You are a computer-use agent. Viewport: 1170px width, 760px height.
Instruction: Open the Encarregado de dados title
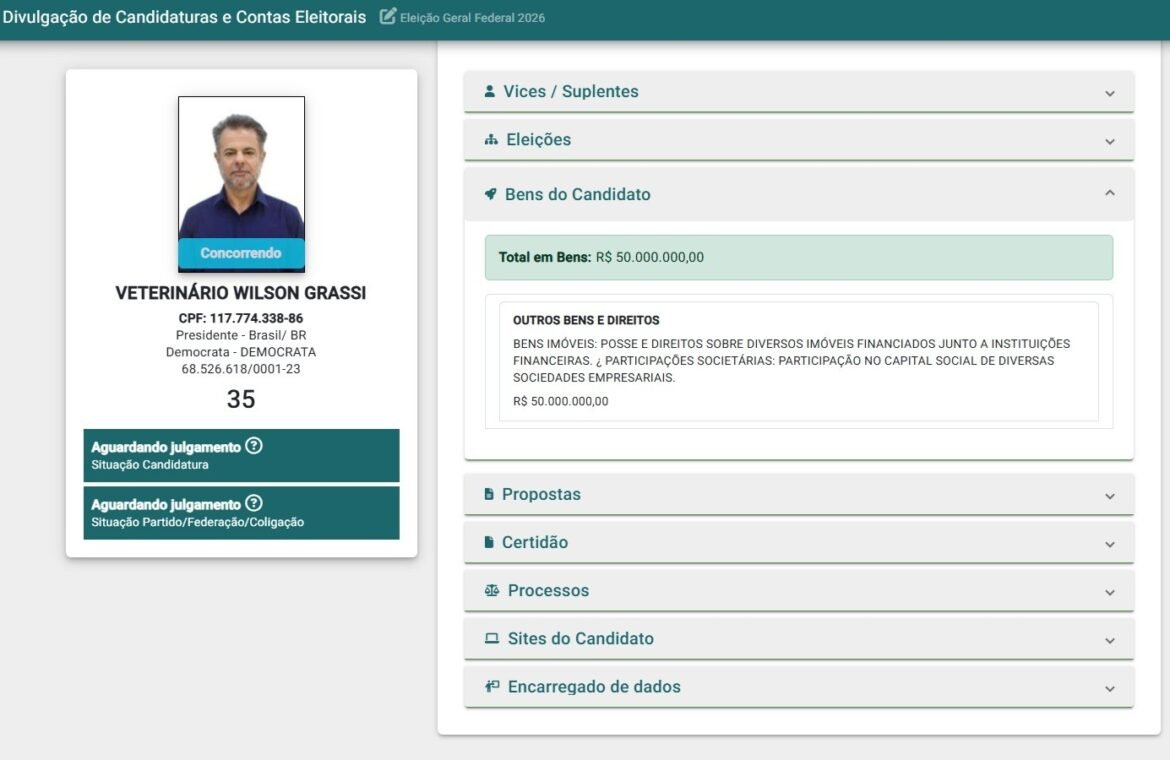tap(594, 686)
